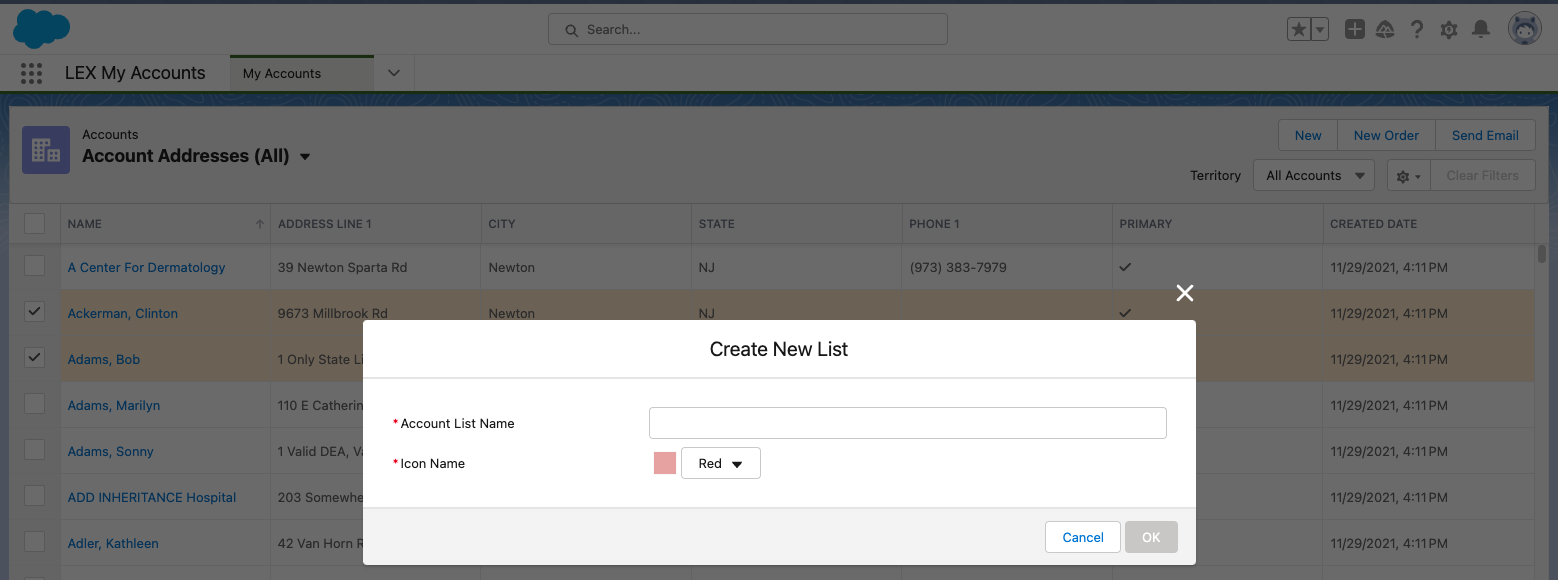Uncheck the Ackerman, Clinton row checkbox
The height and width of the screenshot is (580, 1558).
coord(35,312)
